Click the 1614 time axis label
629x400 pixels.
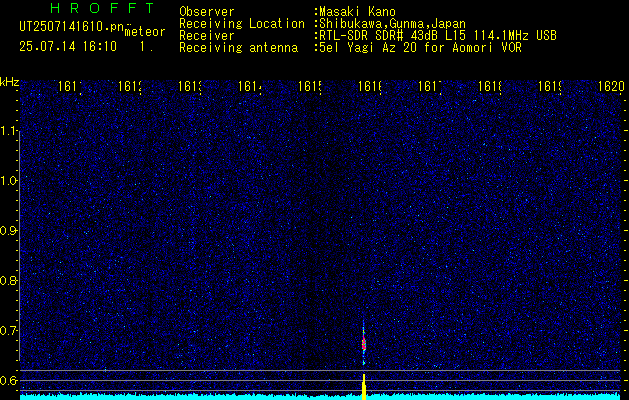coord(250,87)
